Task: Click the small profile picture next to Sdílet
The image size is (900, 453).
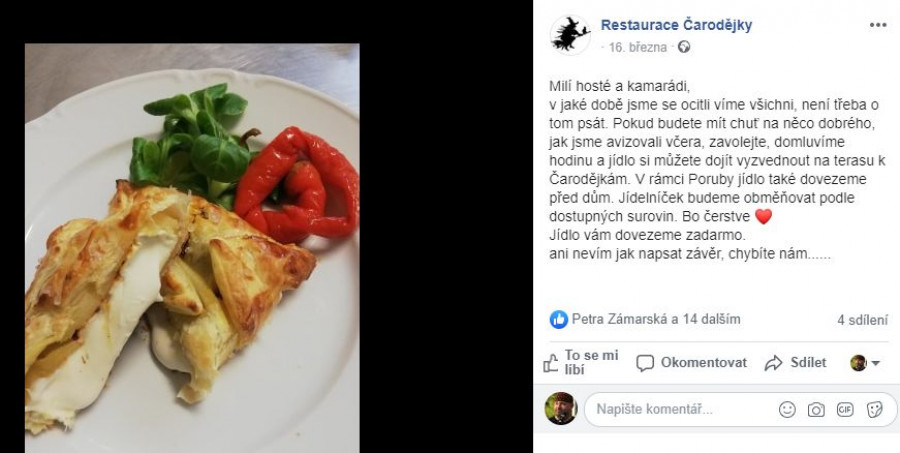Action: point(858,363)
